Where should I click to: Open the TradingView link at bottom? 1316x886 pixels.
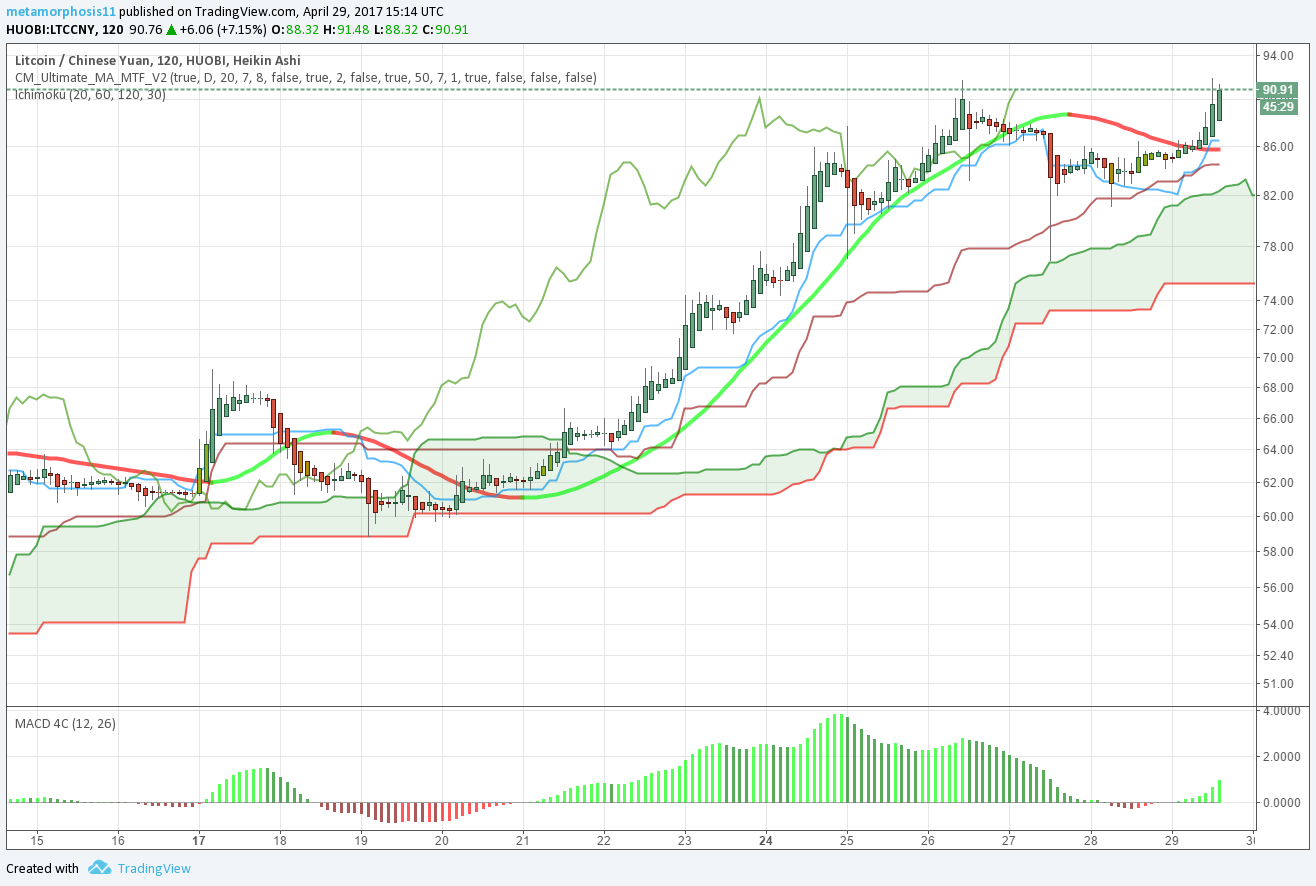coord(154,868)
